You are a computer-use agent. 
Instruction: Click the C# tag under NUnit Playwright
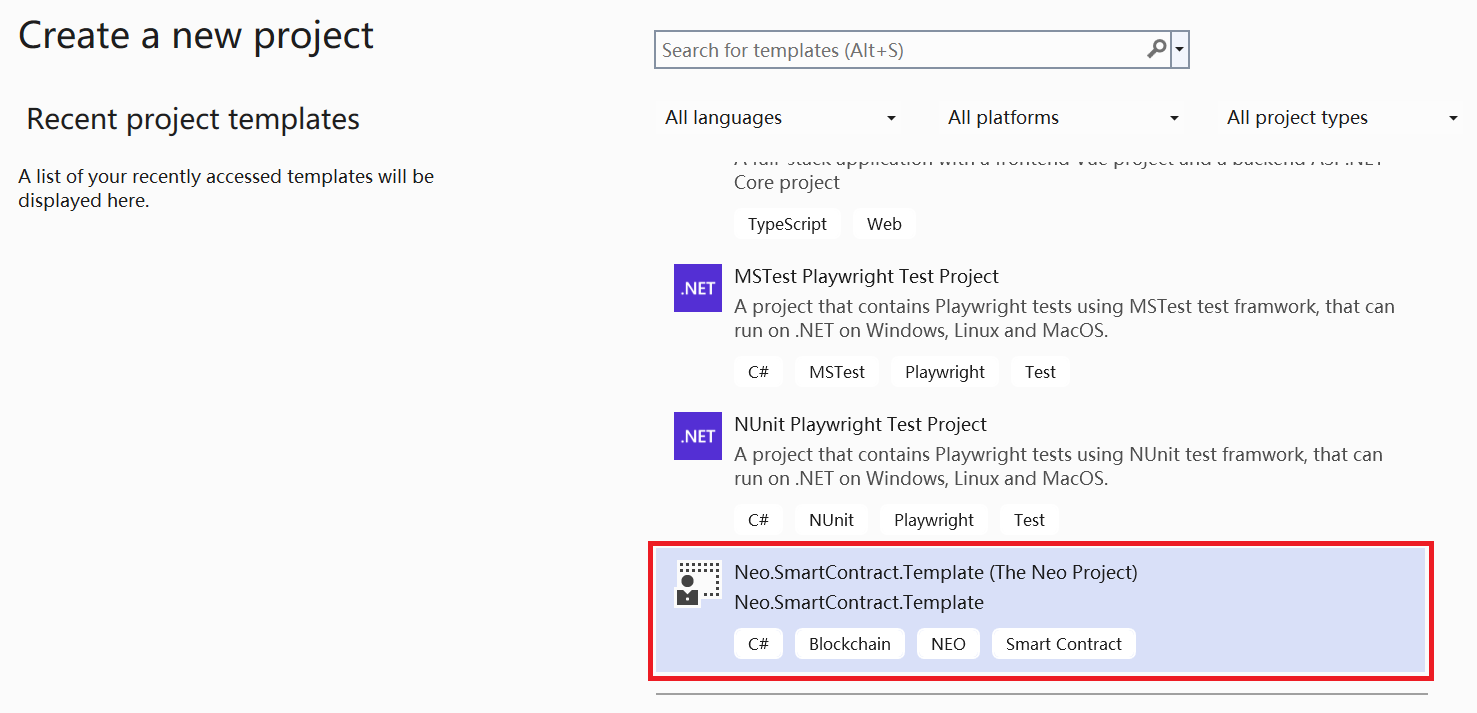coord(758,520)
